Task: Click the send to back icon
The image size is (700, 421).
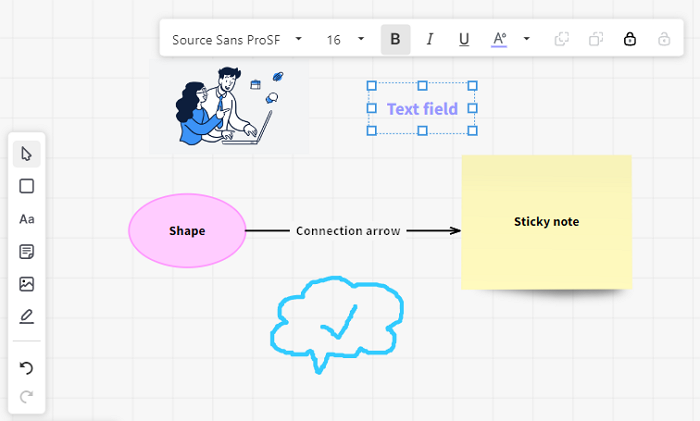Action: [596, 39]
